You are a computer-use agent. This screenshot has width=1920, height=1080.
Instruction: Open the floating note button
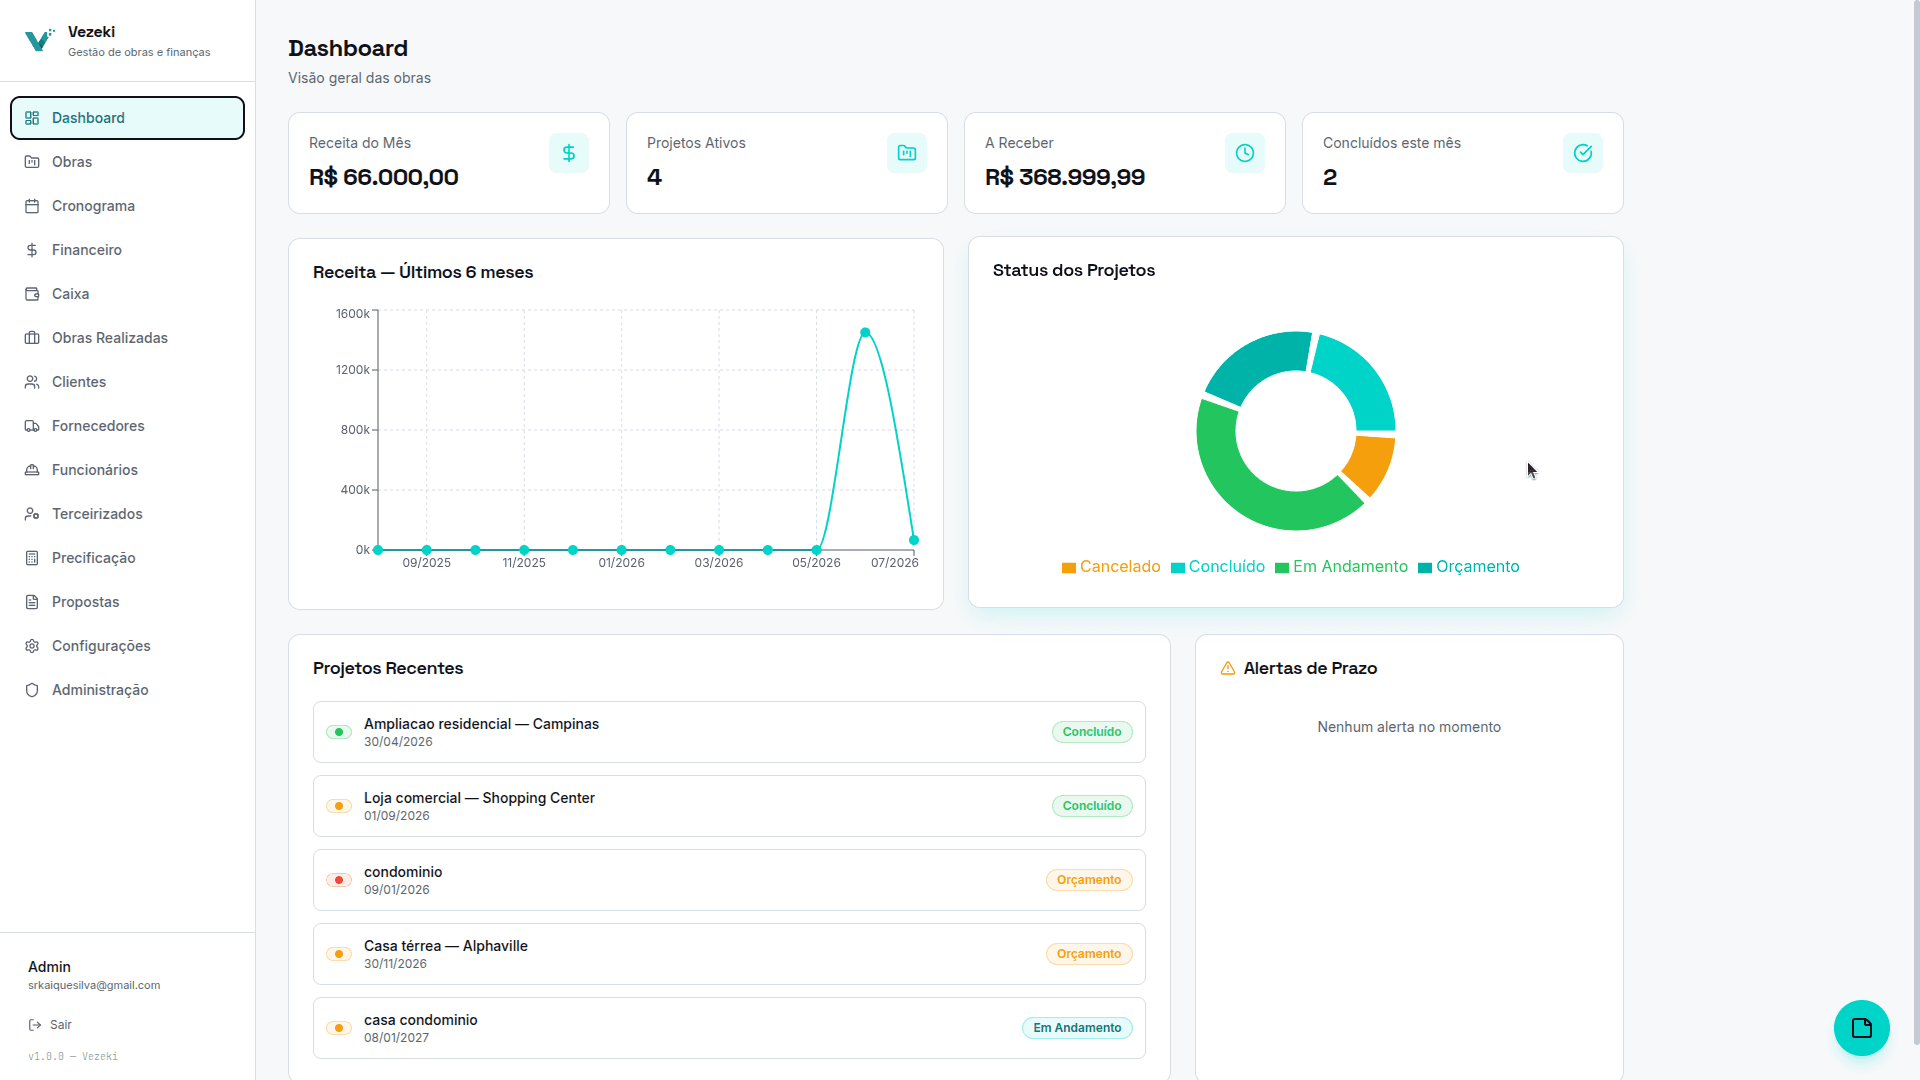point(1862,1028)
